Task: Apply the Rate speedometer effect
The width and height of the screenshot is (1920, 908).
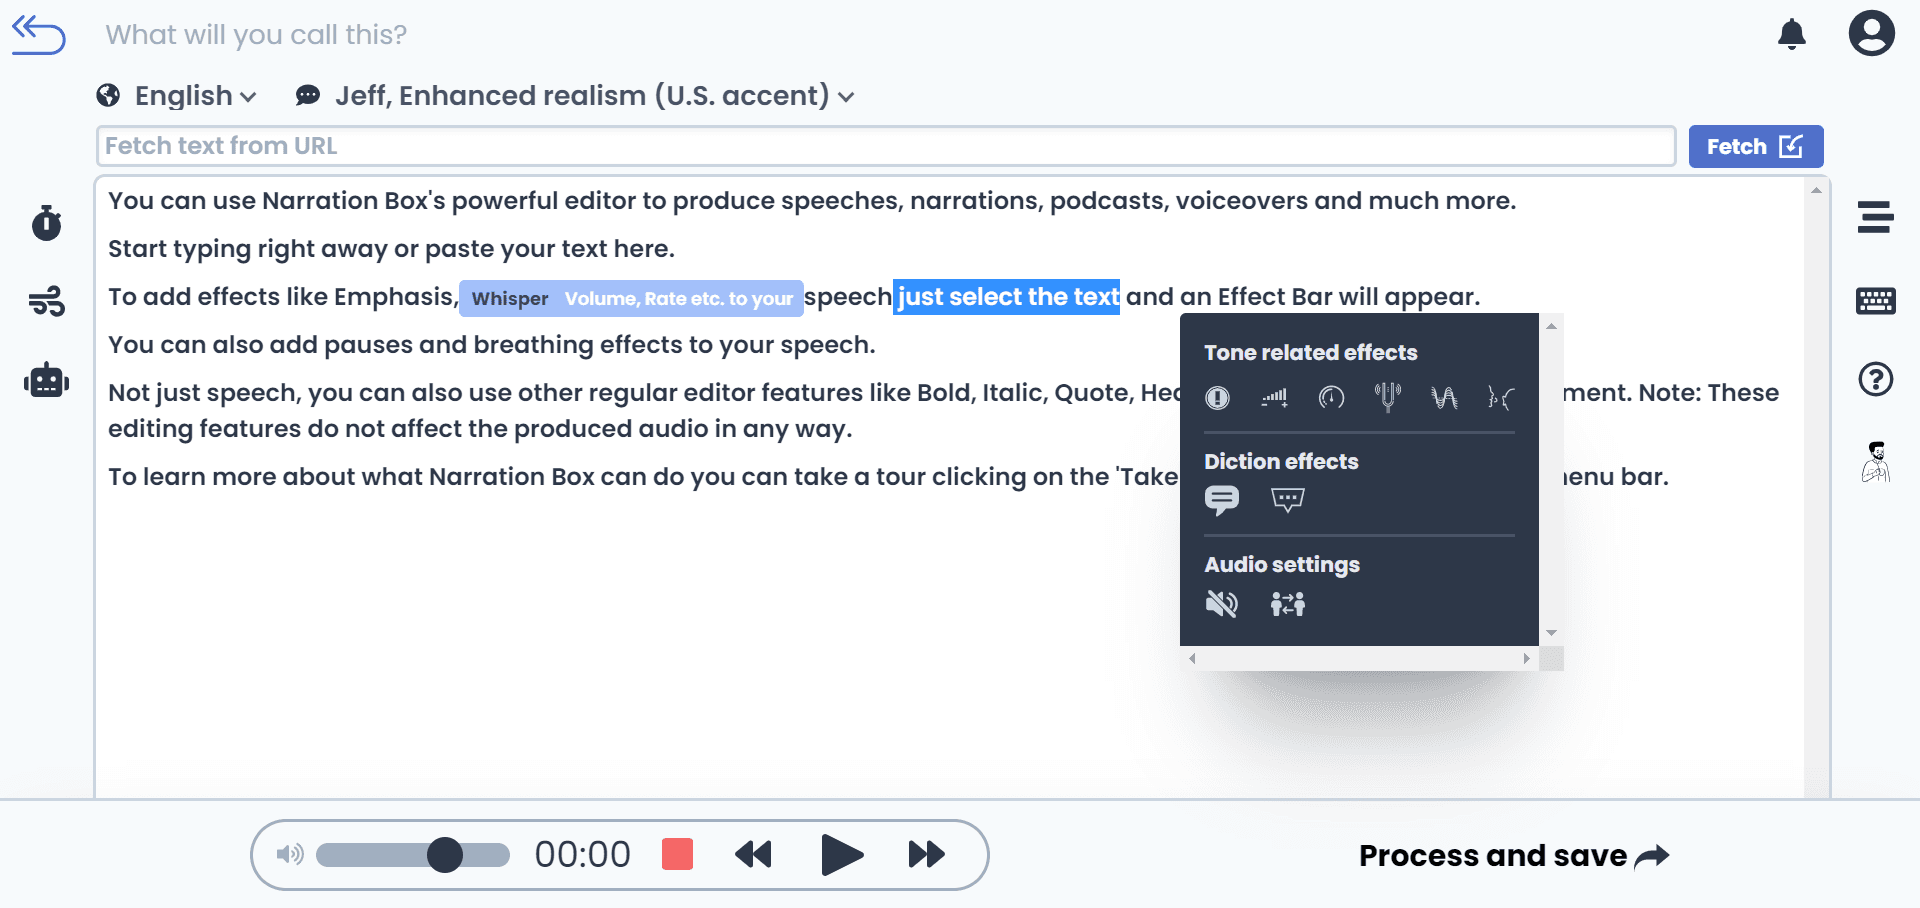Action: [1331, 398]
